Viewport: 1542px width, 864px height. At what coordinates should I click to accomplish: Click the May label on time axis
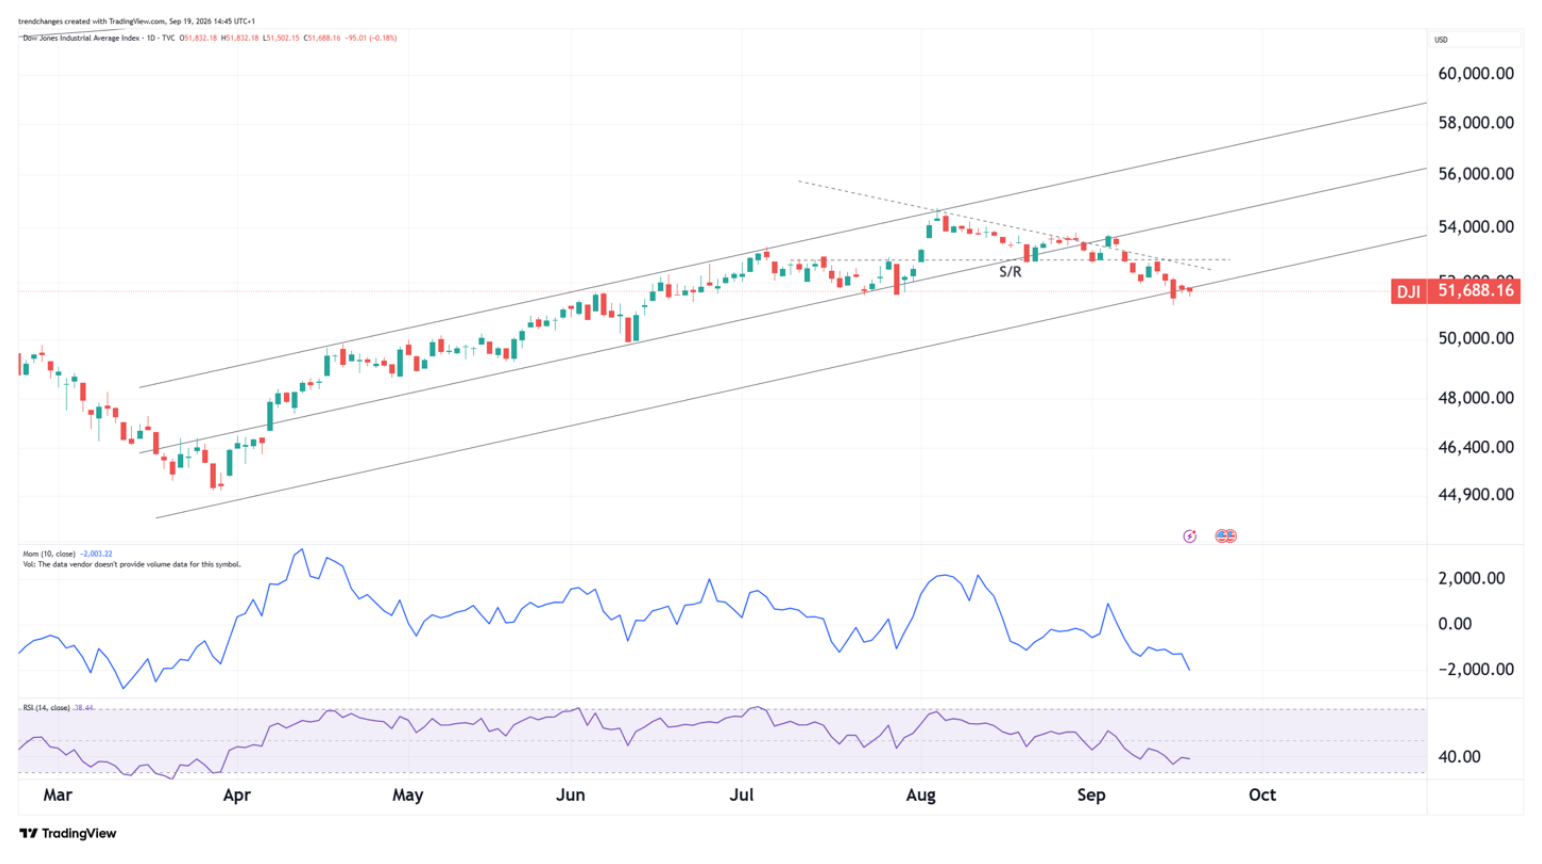click(x=407, y=795)
